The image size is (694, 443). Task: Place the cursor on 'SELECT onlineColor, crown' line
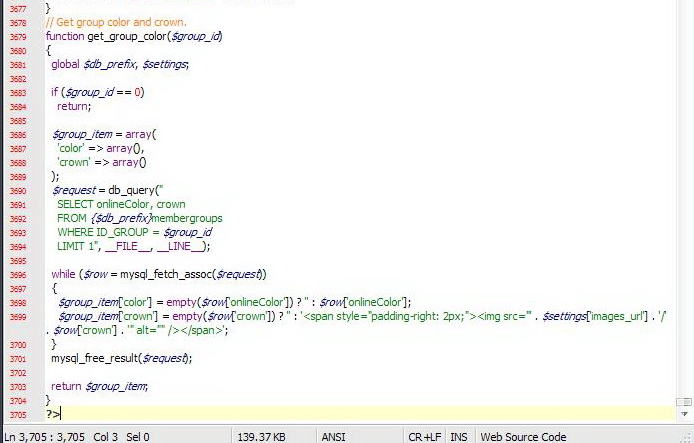[121, 204]
